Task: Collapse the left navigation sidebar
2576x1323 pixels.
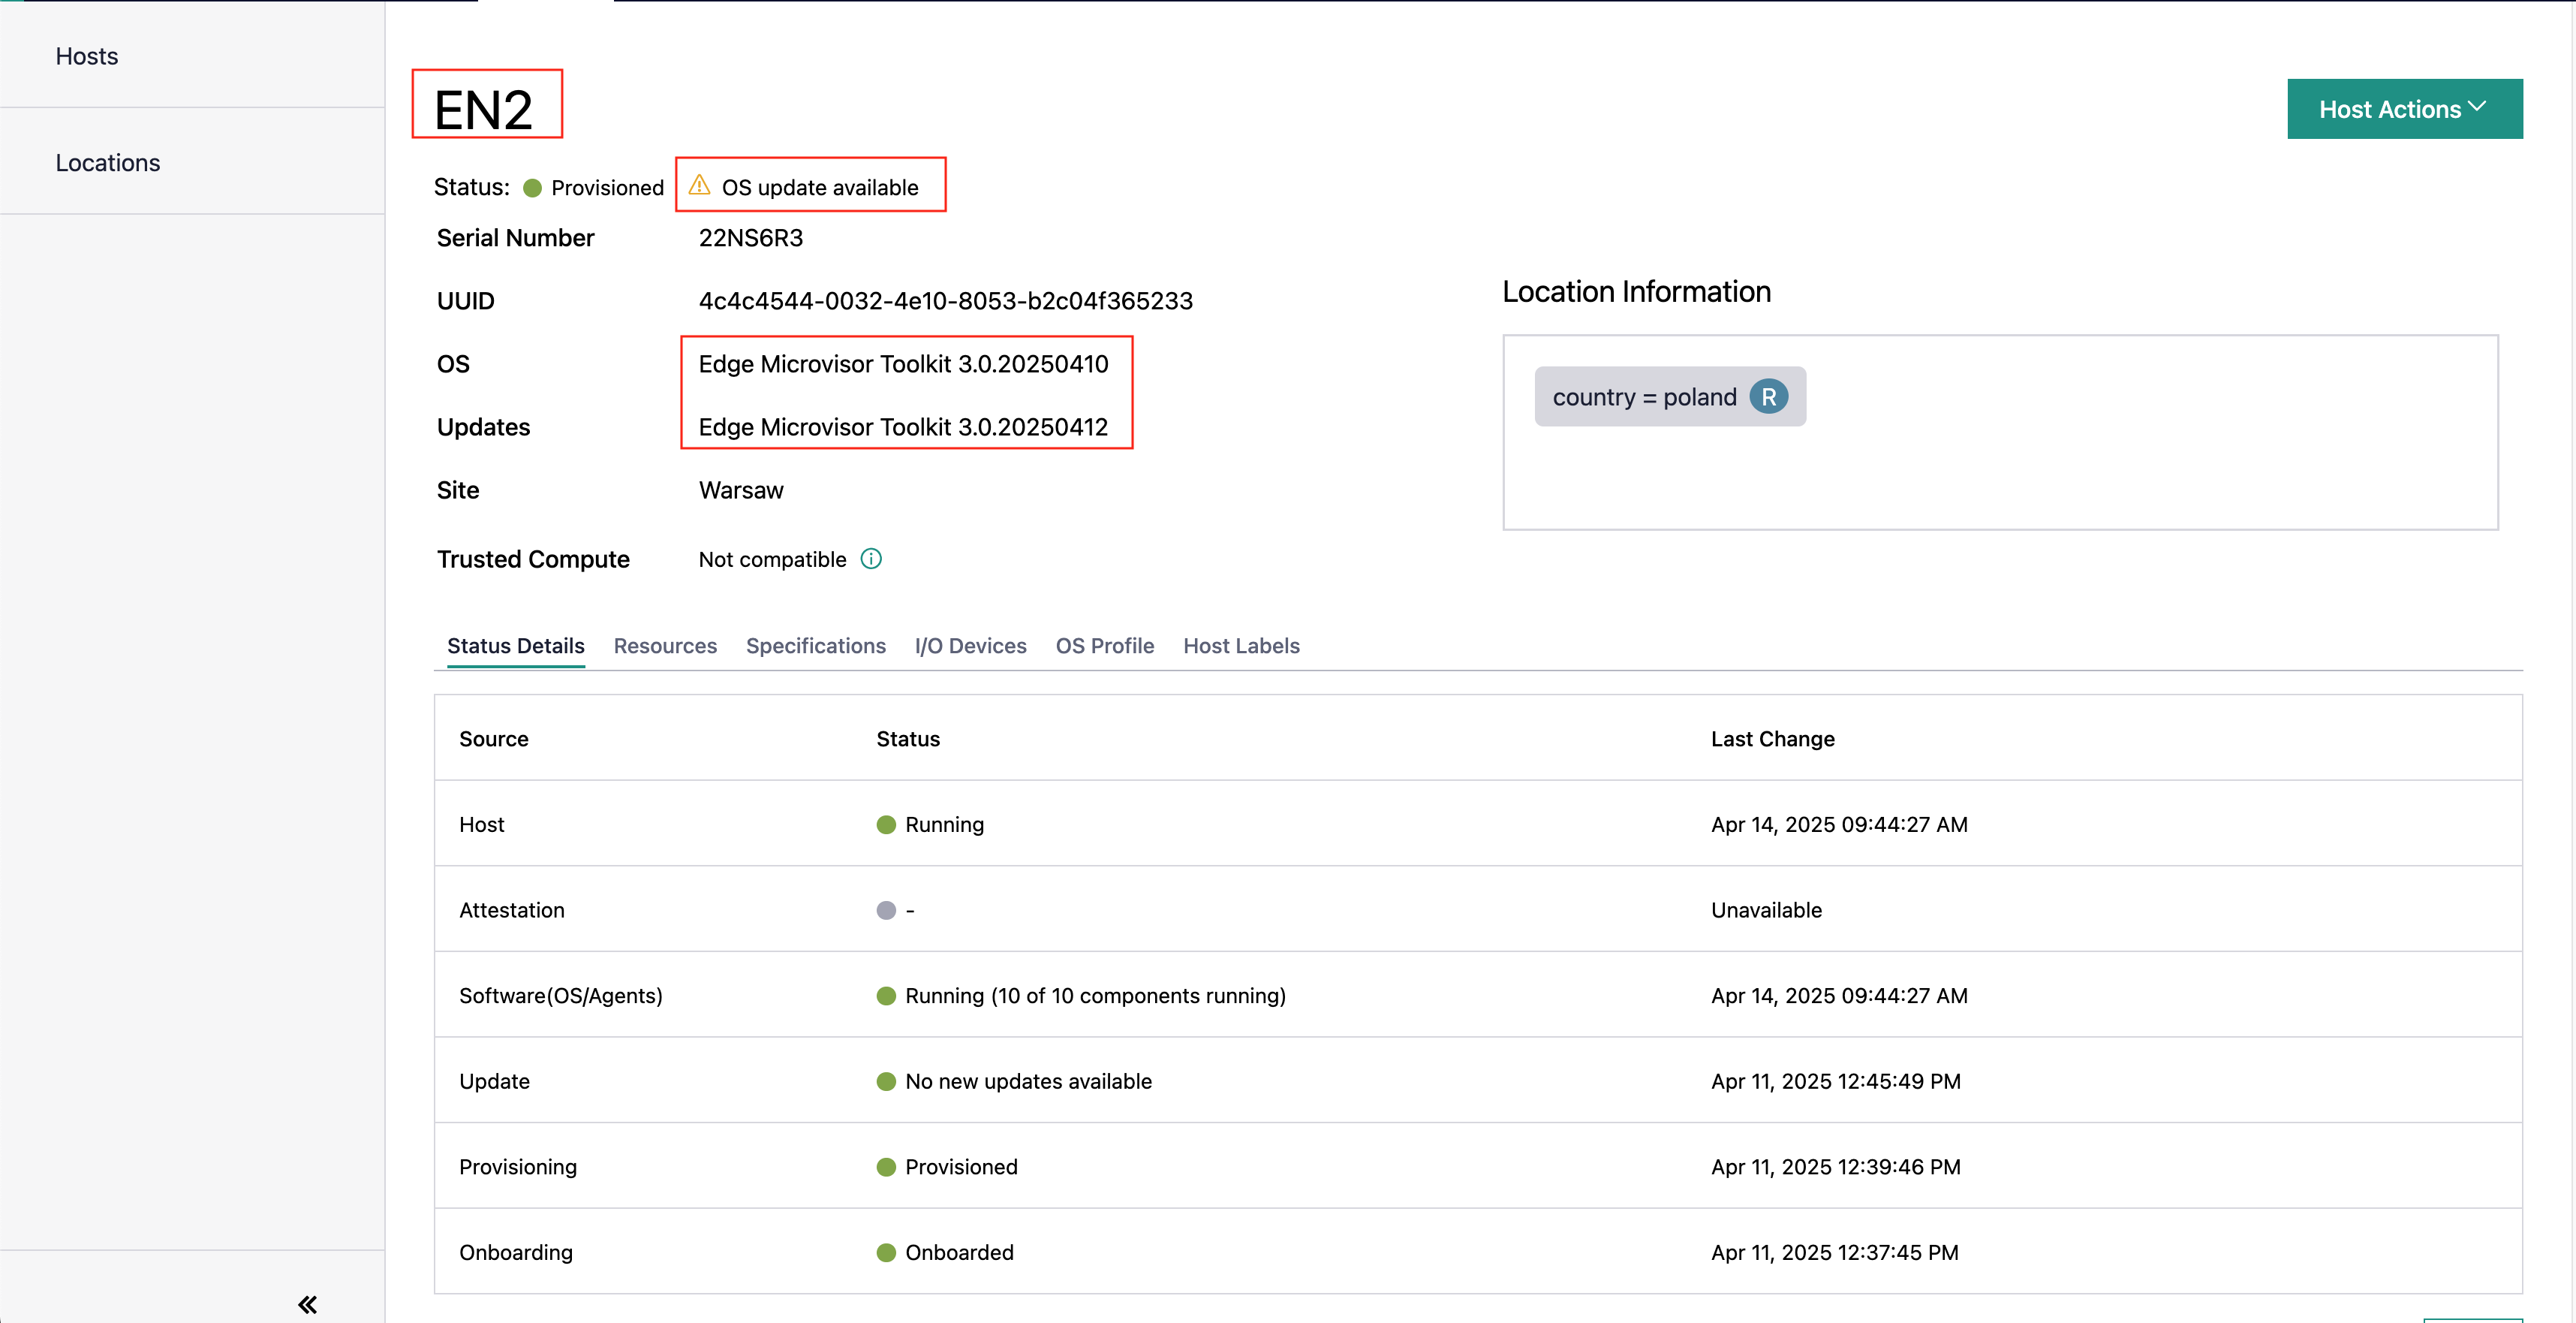Action: 306,1304
